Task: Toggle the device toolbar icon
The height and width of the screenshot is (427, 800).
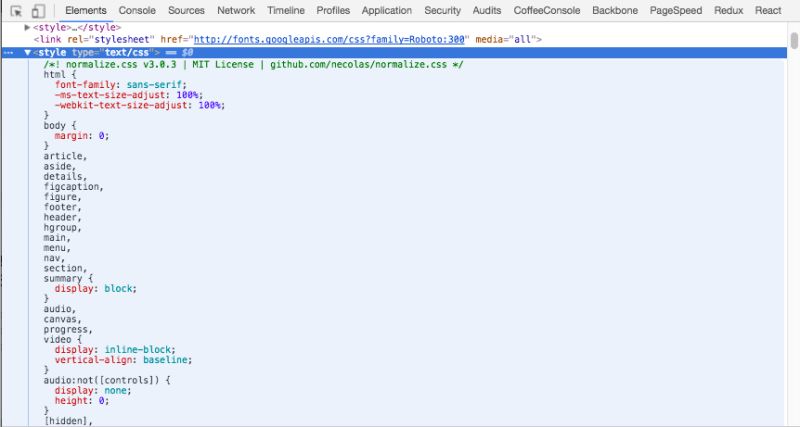Action: click(x=38, y=11)
